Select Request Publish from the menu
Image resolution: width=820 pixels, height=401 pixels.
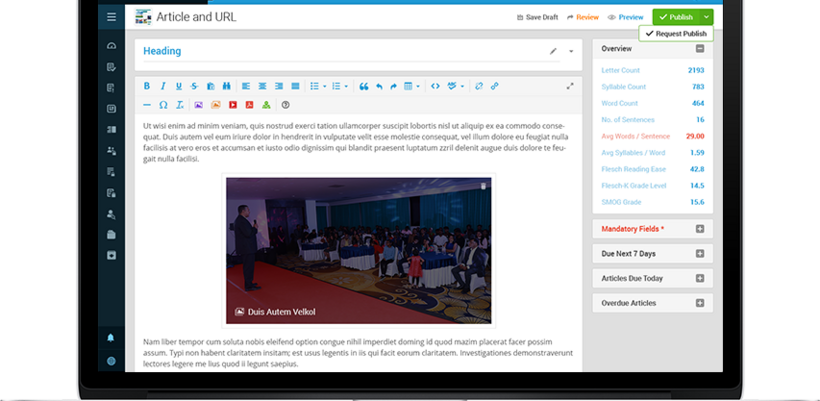676,33
